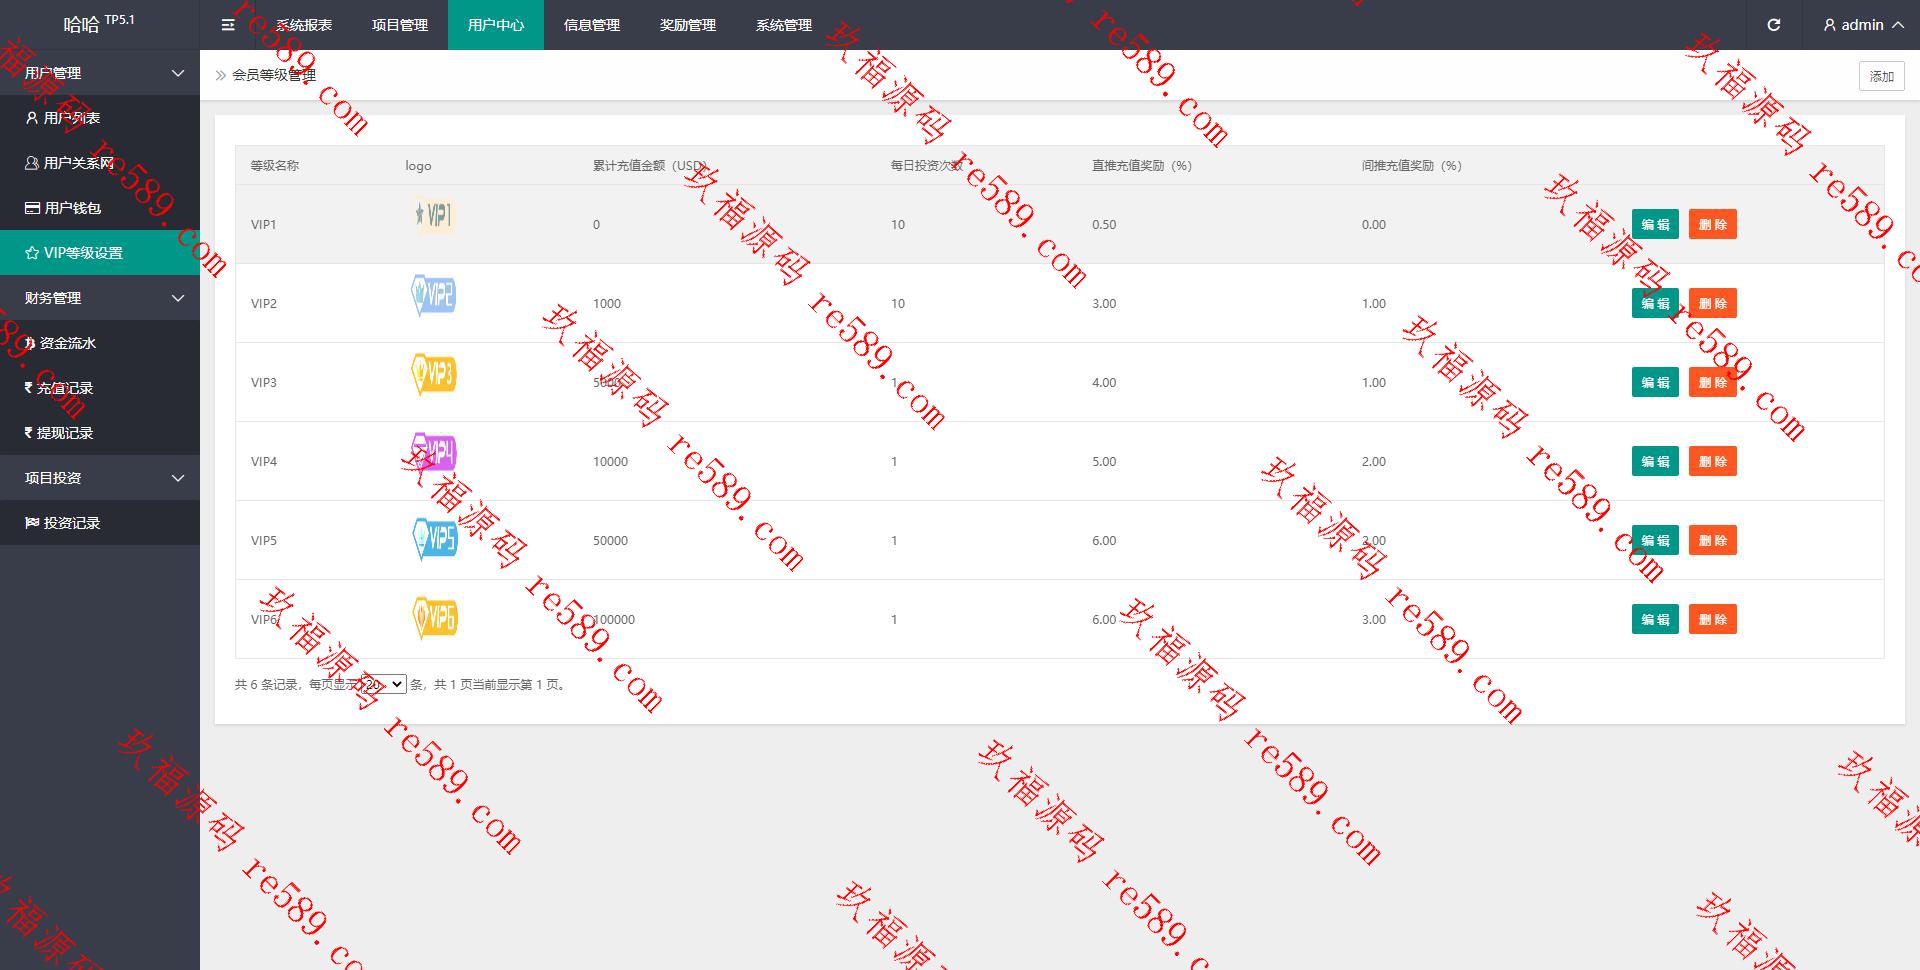This screenshot has height=970, width=1920.
Task: Open the 系统报表 top menu
Action: point(304,25)
